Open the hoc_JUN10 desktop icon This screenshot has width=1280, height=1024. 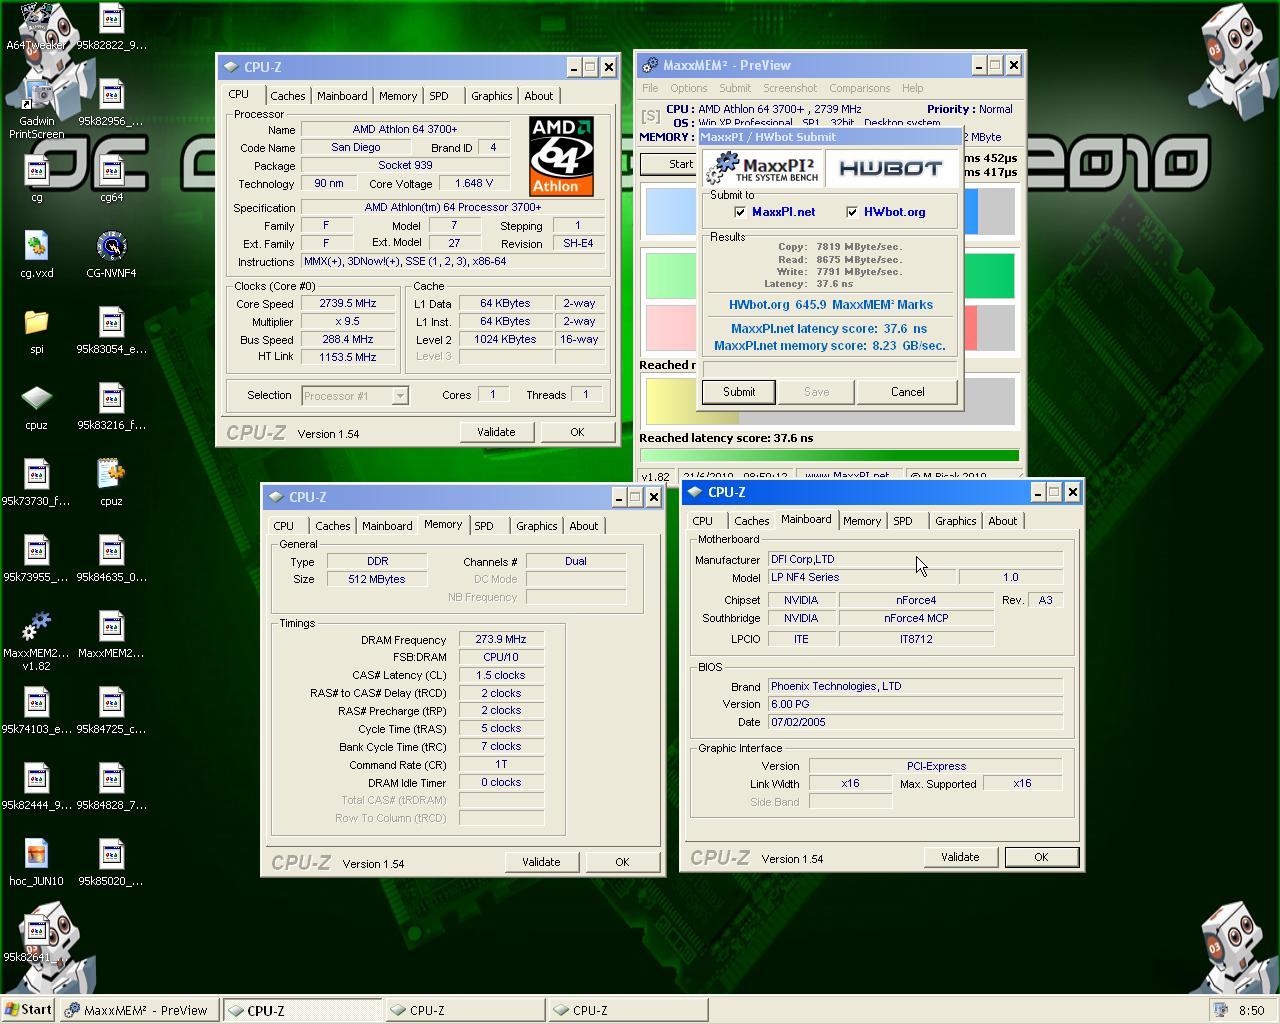(x=36, y=862)
